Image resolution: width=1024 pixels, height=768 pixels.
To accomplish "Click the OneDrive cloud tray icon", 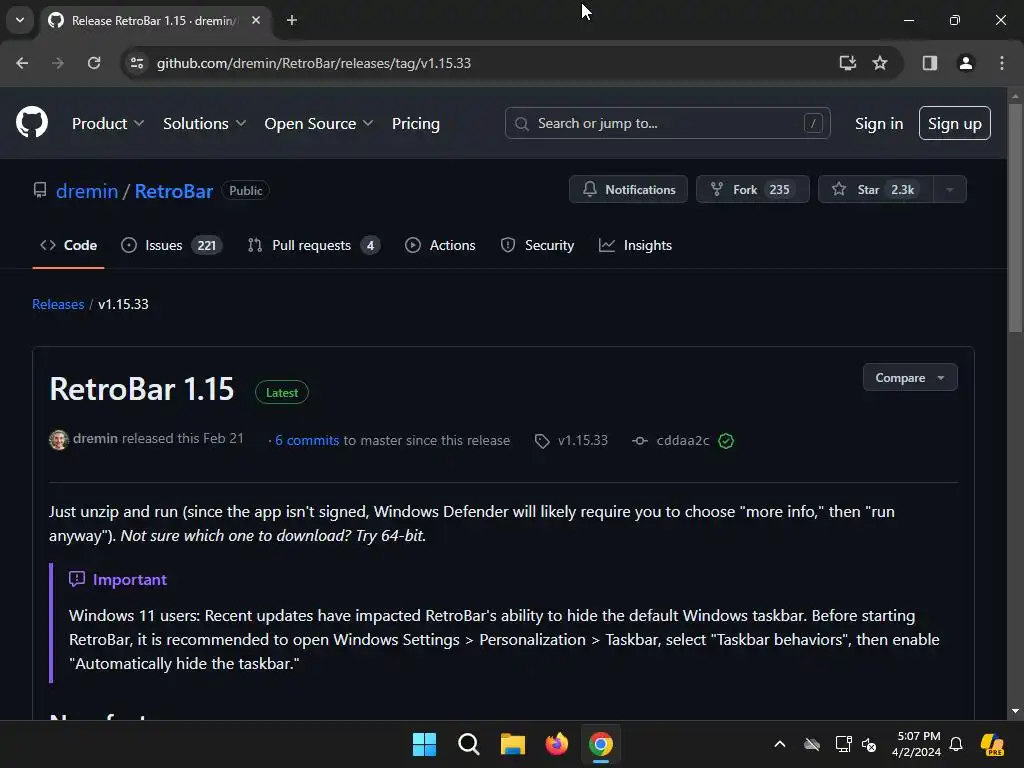I will [812, 744].
